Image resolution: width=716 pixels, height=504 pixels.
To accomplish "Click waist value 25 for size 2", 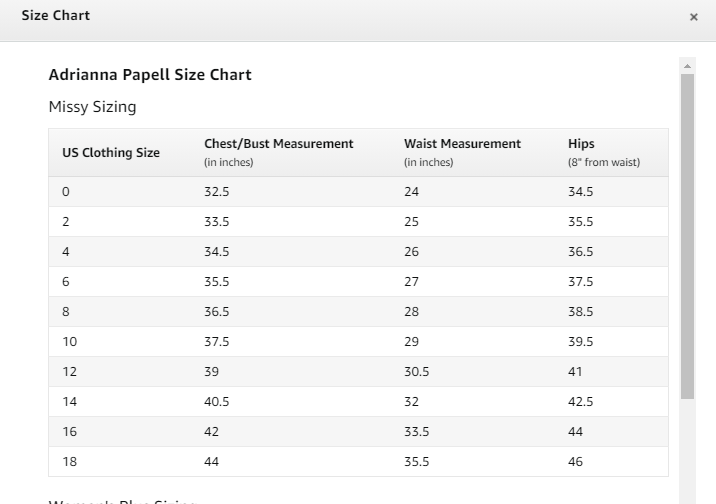I will click(x=411, y=222).
